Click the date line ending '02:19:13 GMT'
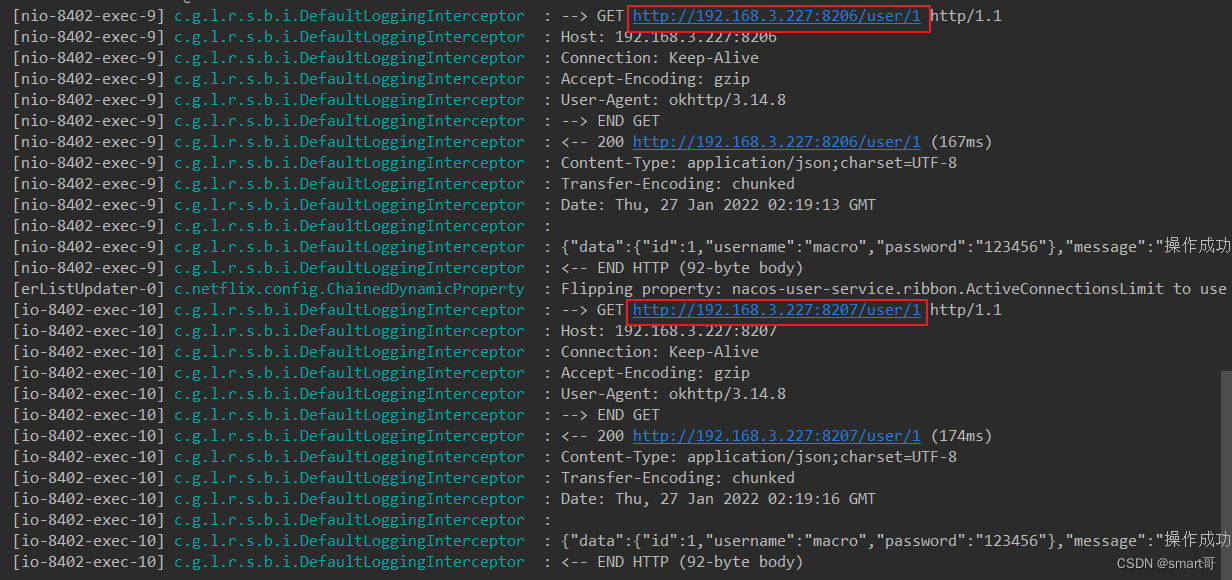Image resolution: width=1232 pixels, height=580 pixels. click(x=718, y=205)
